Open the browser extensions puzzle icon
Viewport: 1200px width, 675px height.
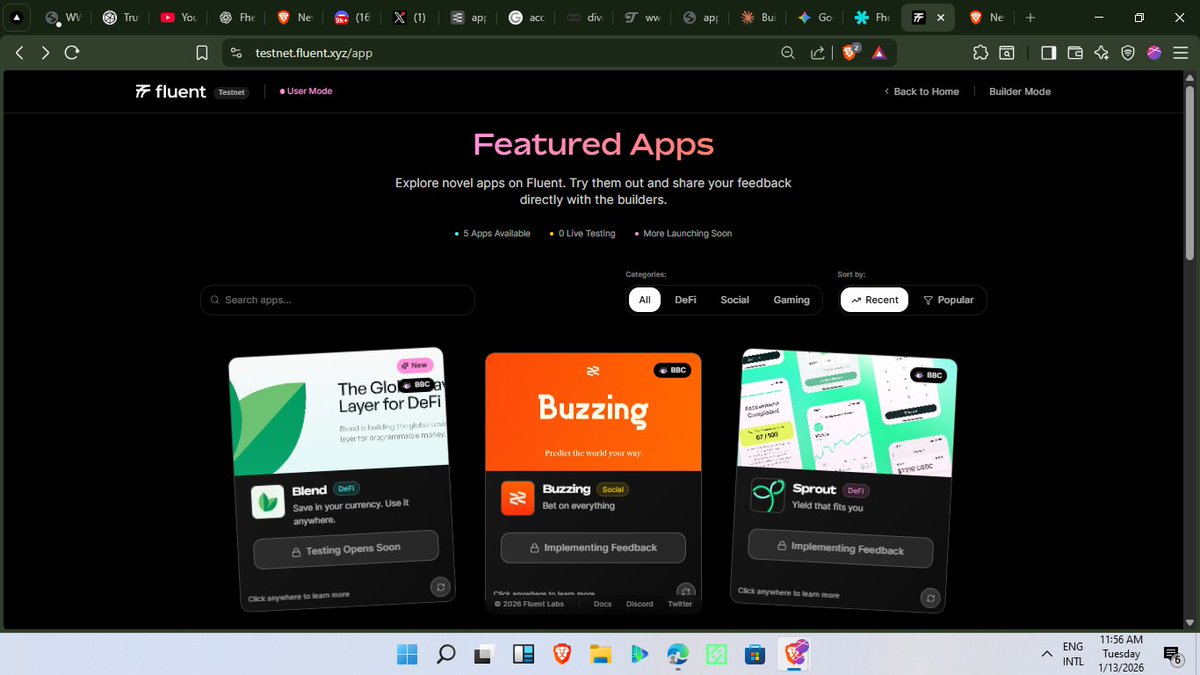(980, 53)
